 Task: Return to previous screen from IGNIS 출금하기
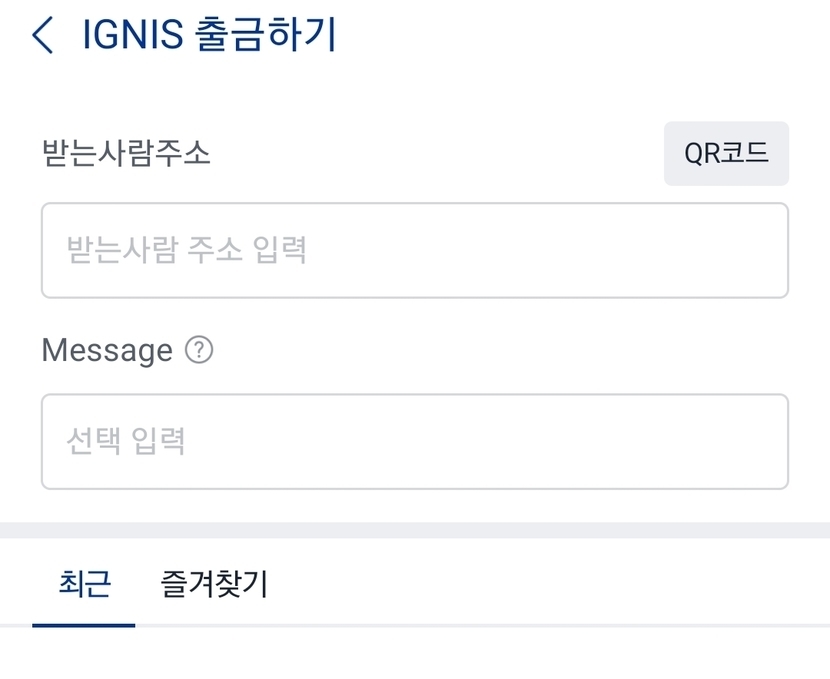(42, 35)
